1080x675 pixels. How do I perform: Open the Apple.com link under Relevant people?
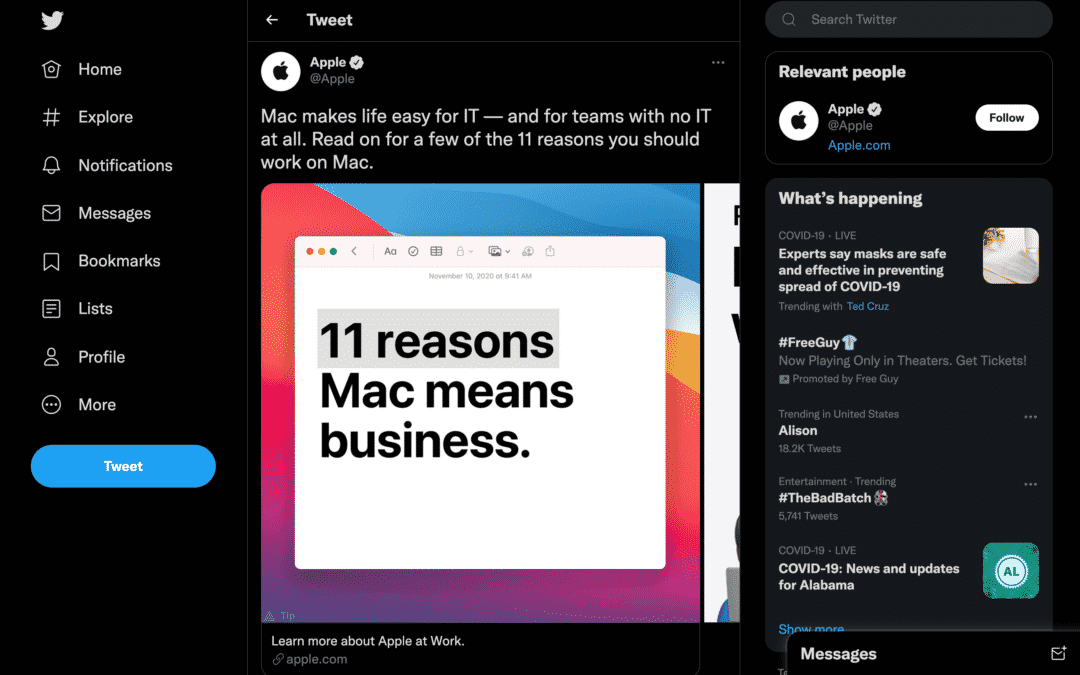(x=859, y=145)
